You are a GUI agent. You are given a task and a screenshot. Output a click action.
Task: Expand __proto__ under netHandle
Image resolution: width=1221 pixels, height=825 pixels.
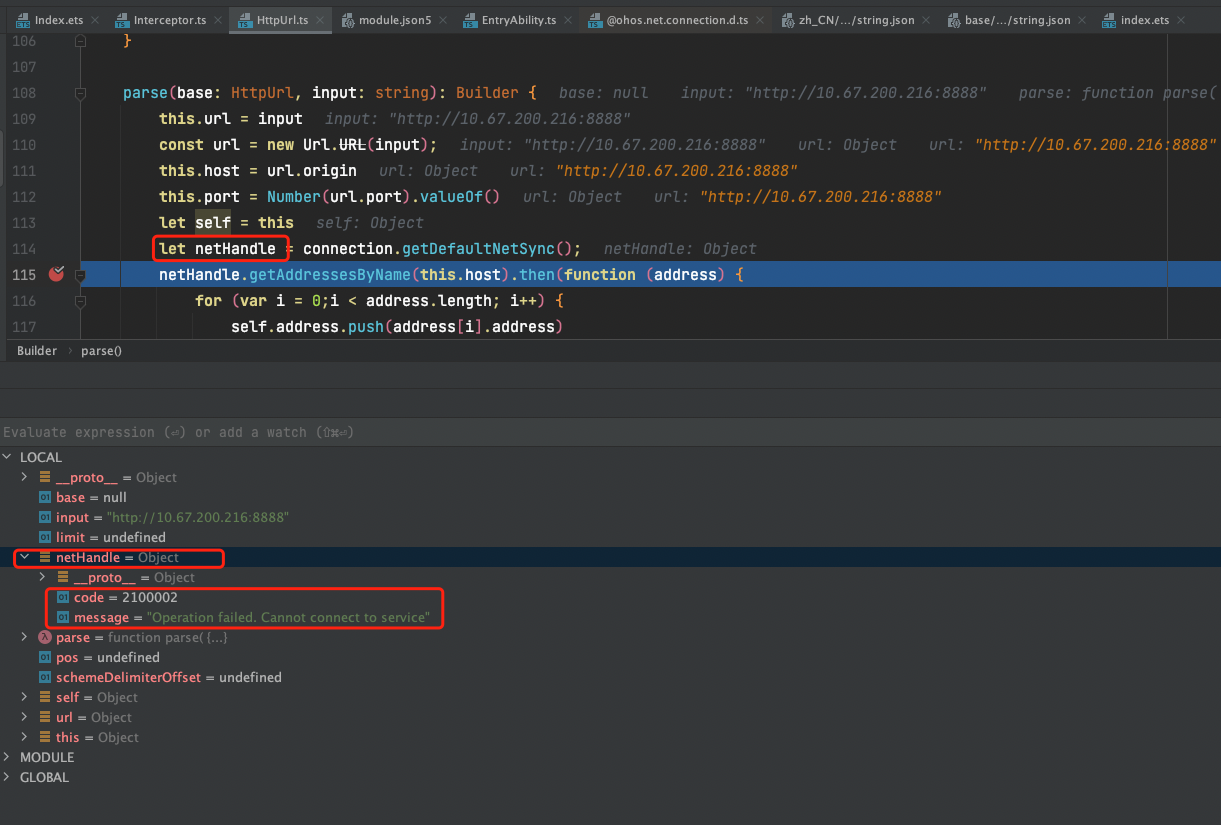(42, 577)
